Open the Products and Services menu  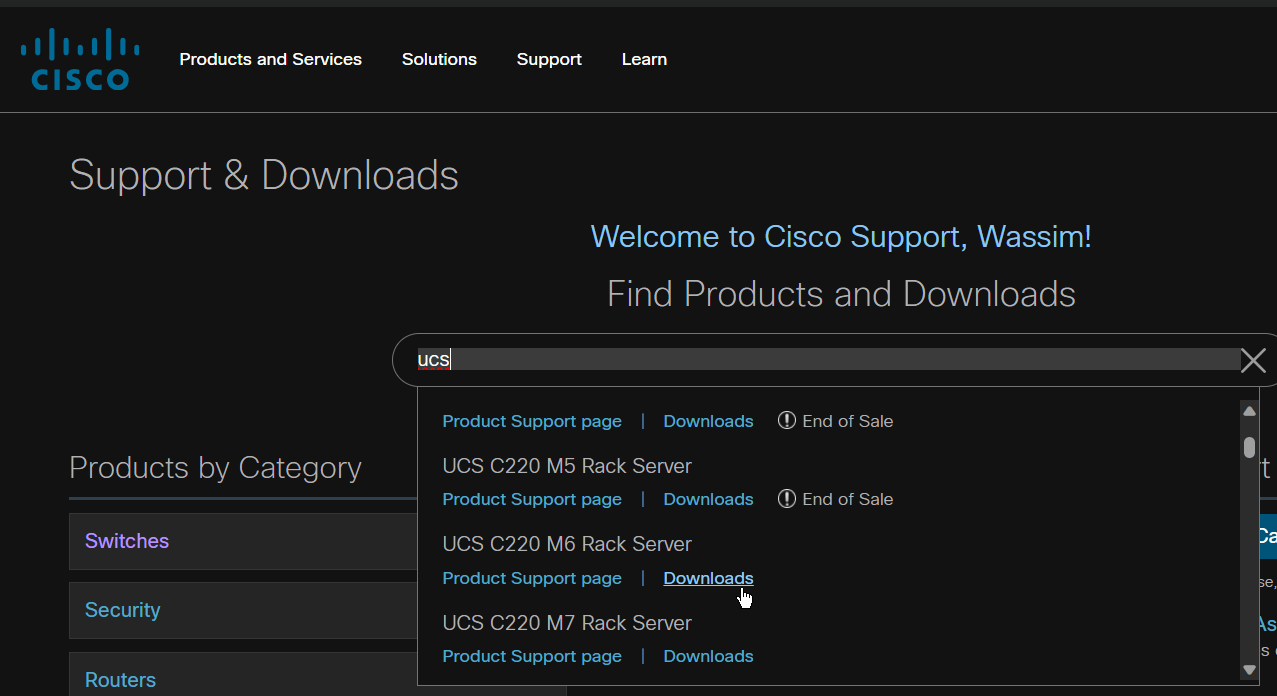pyautogui.click(x=271, y=59)
